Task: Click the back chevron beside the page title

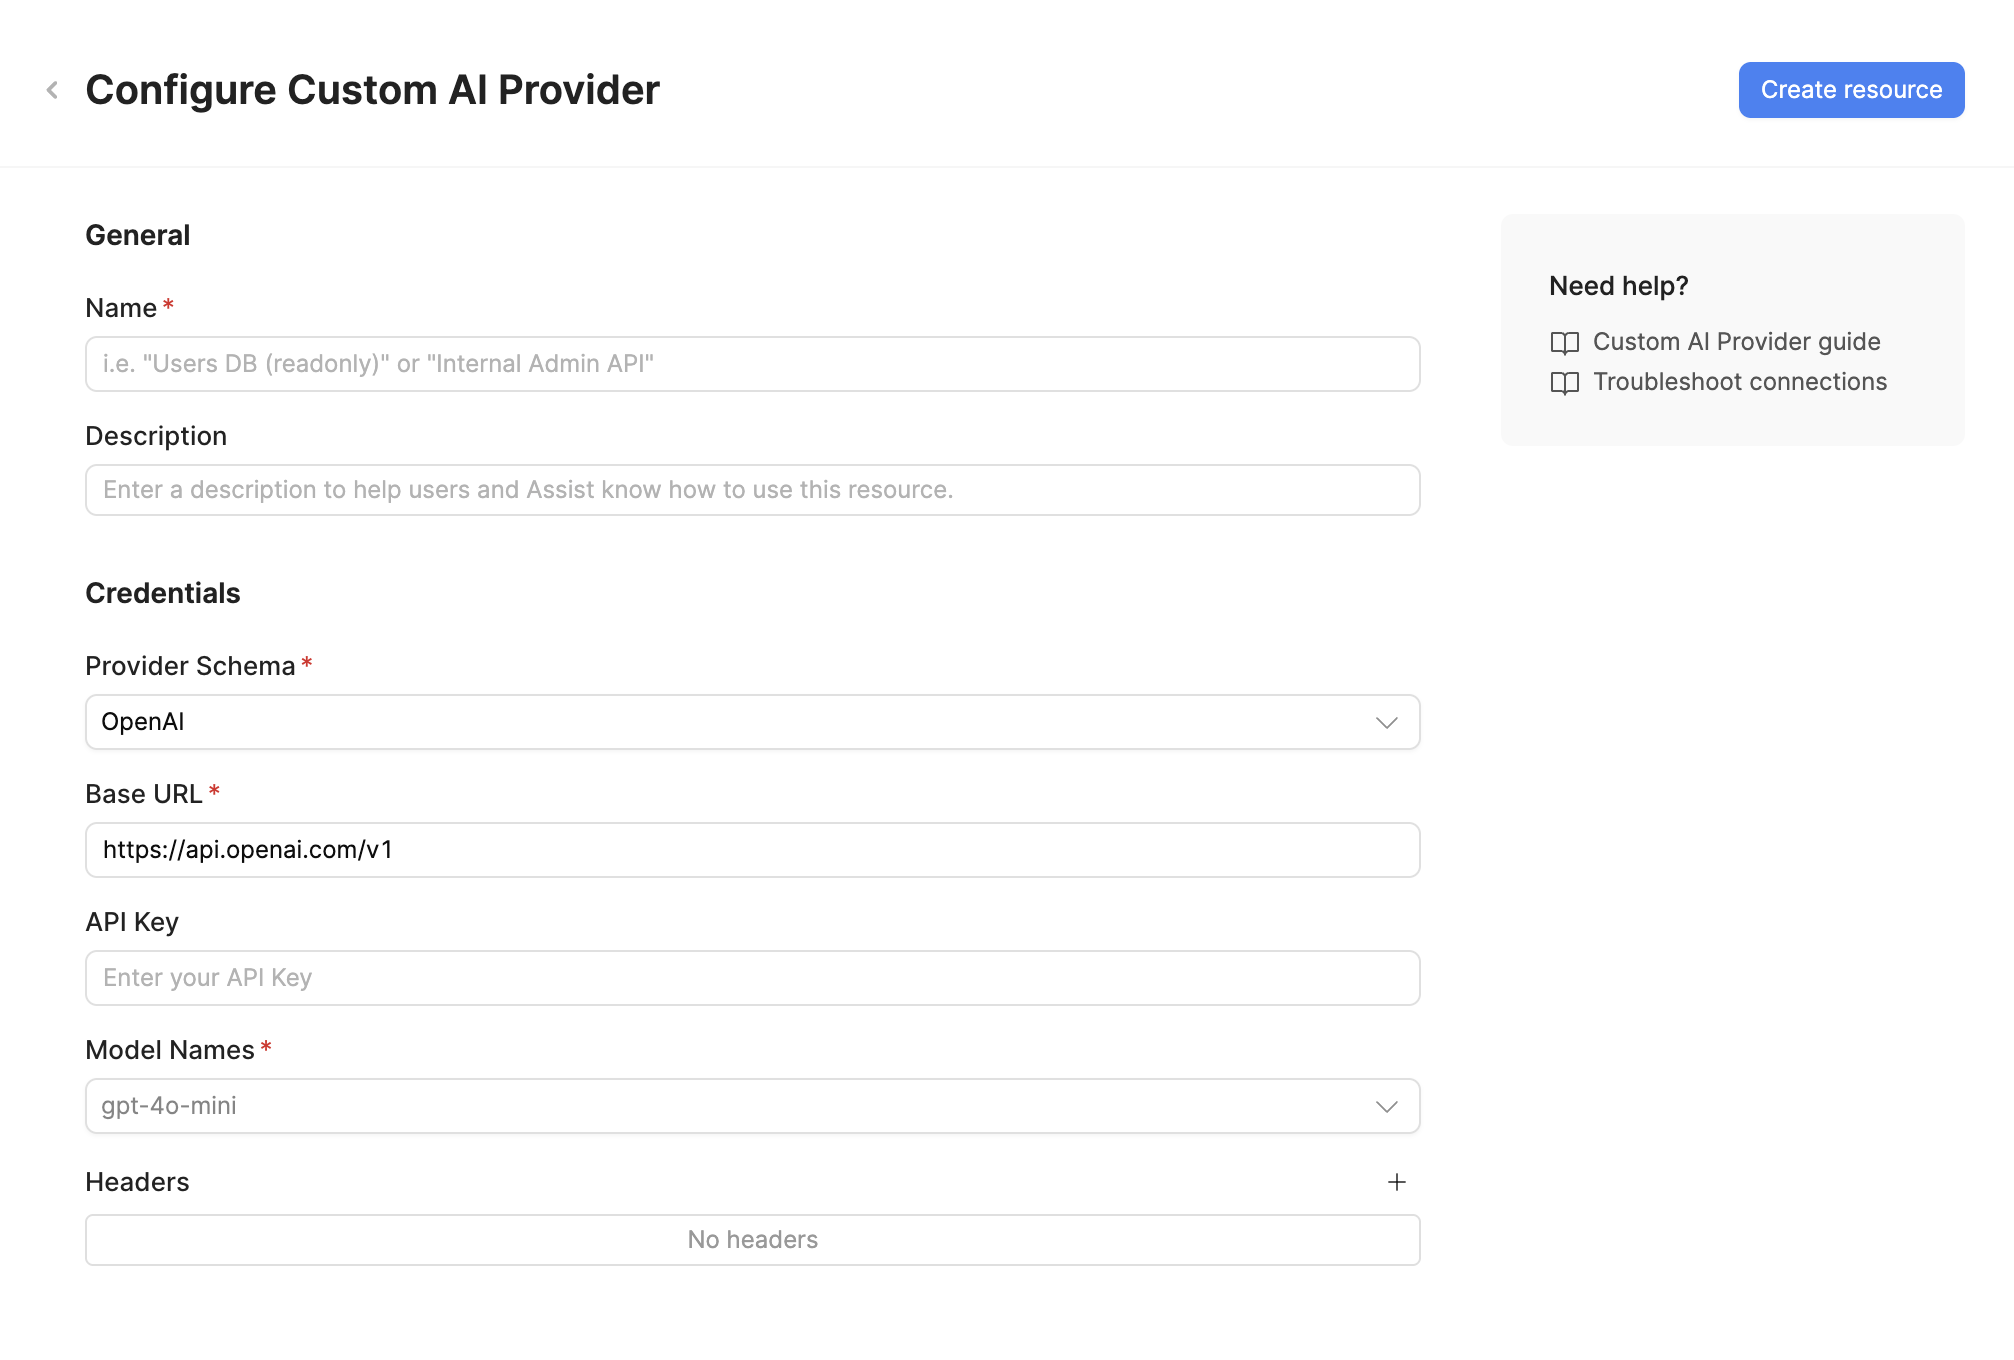Action: pos(51,89)
